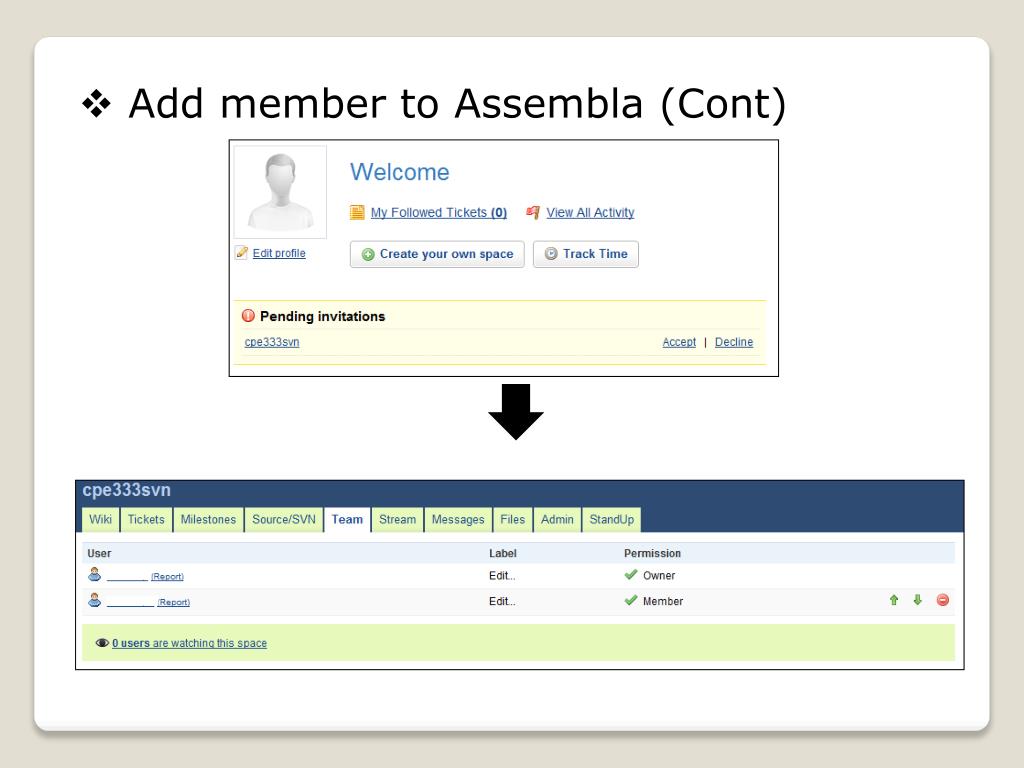The width and height of the screenshot is (1024, 768).
Task: Click the Owner row user avatar icon
Action: tap(95, 575)
